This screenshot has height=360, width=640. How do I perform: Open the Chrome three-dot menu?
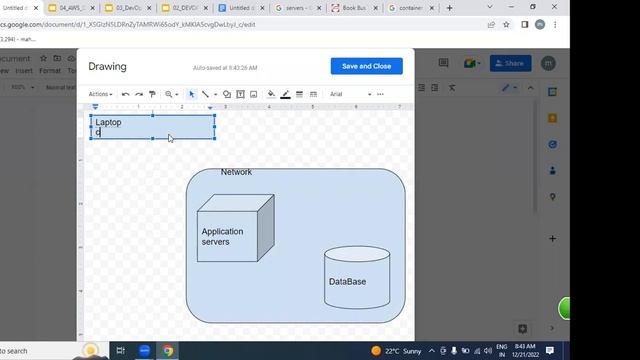pos(555,24)
